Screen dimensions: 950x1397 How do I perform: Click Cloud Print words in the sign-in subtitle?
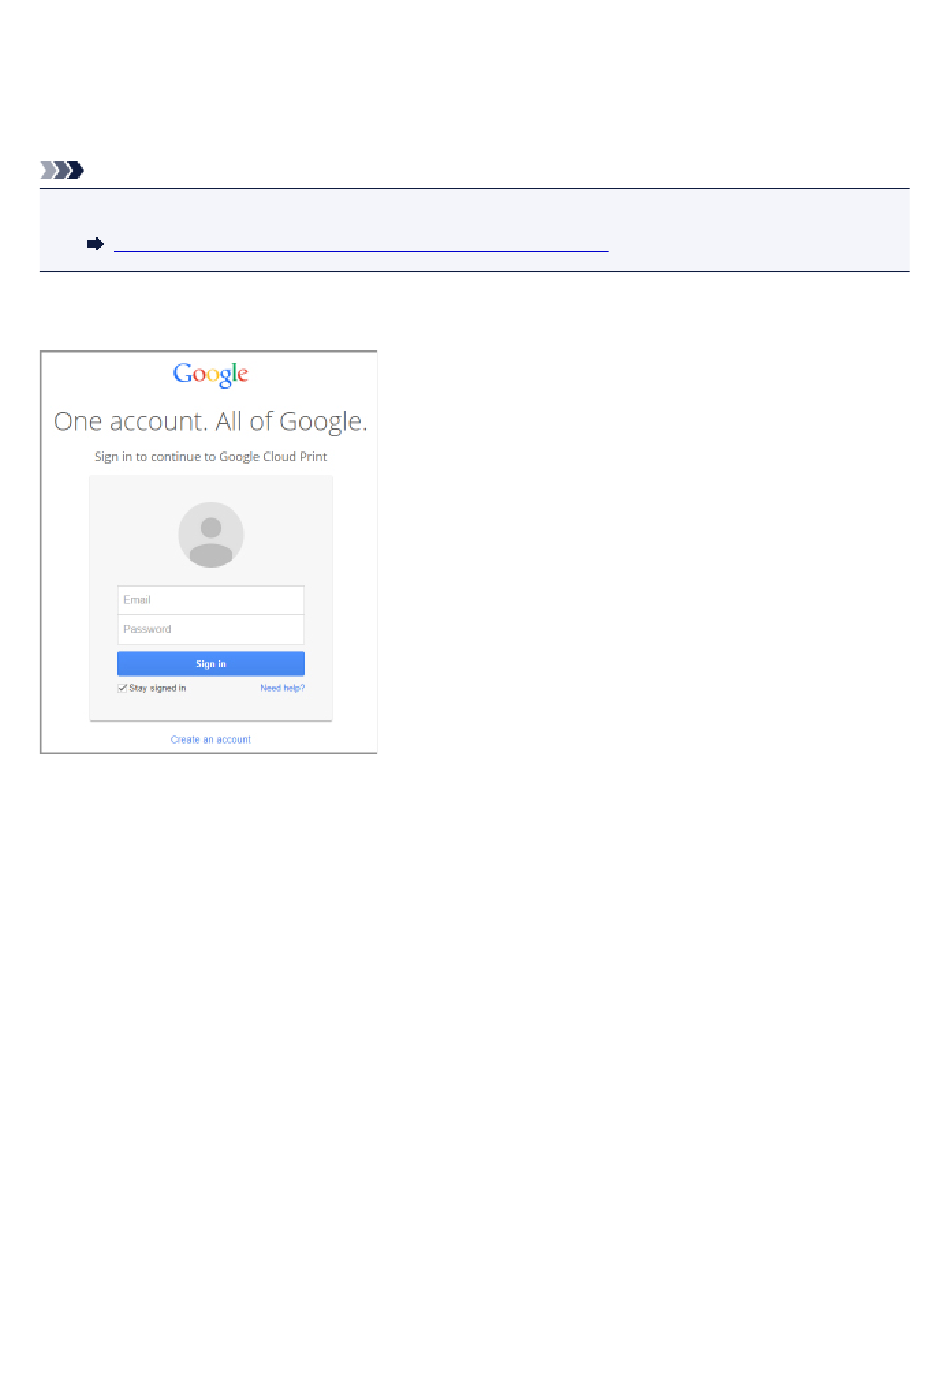[295, 456]
